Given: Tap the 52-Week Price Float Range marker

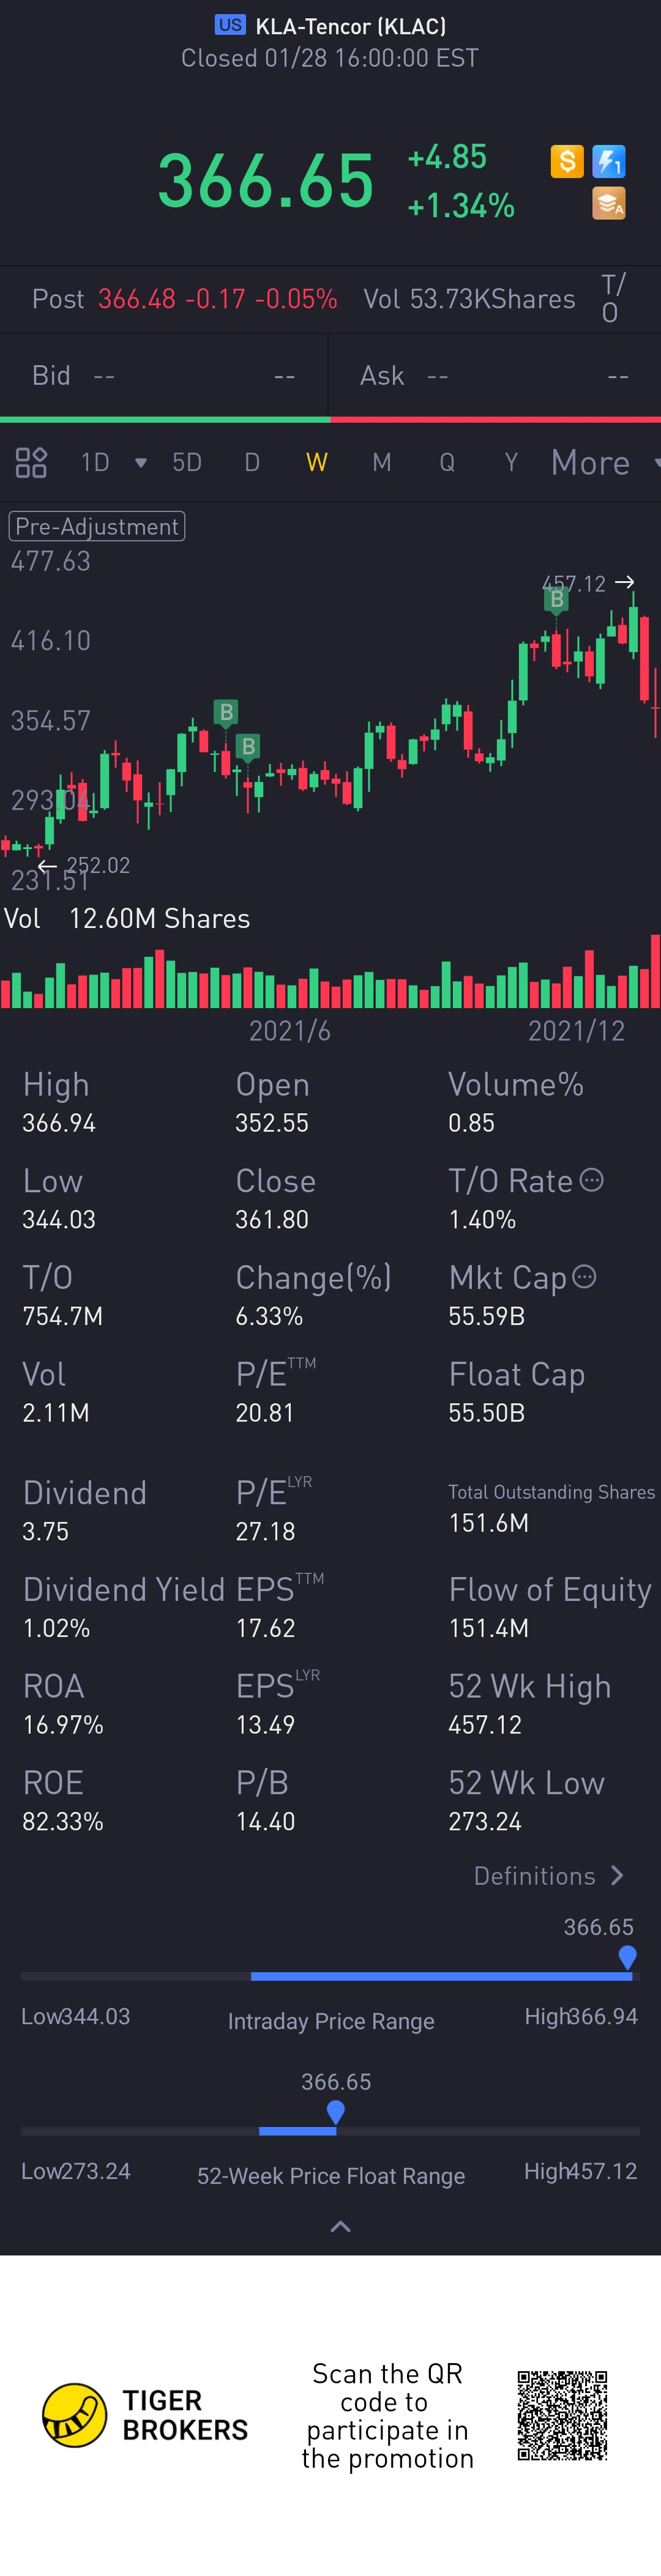Looking at the screenshot, I should pos(336,2111).
